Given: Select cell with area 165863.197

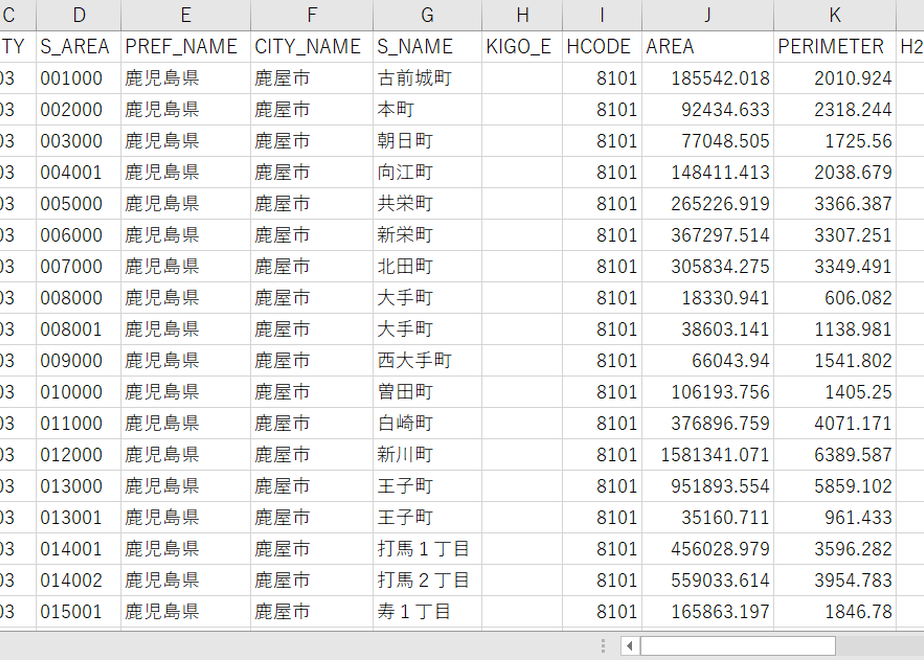Looking at the screenshot, I should 708,612.
